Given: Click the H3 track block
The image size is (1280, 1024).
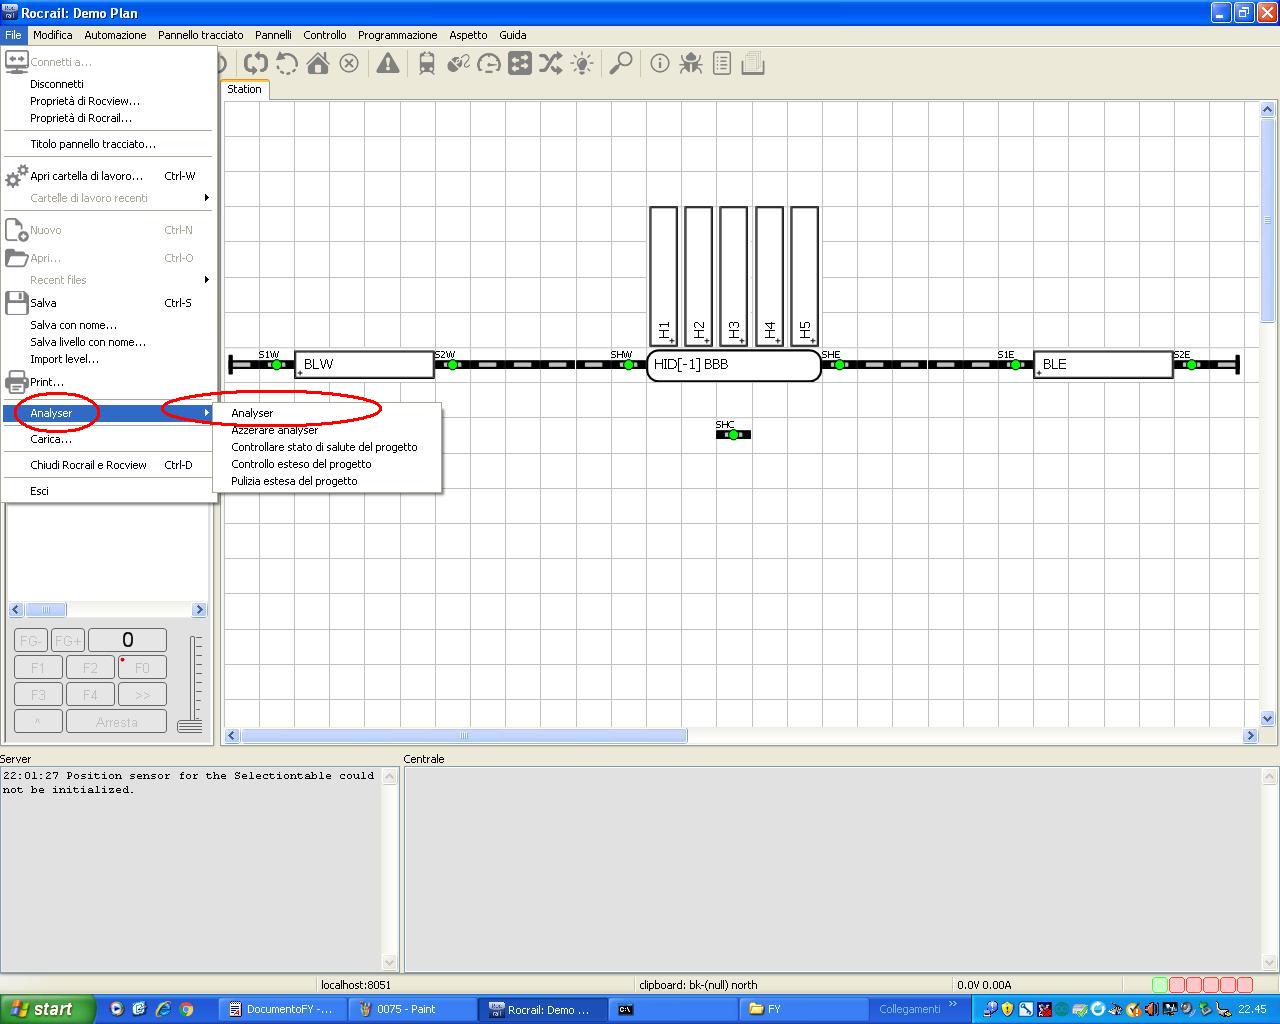Looking at the screenshot, I should [x=734, y=276].
